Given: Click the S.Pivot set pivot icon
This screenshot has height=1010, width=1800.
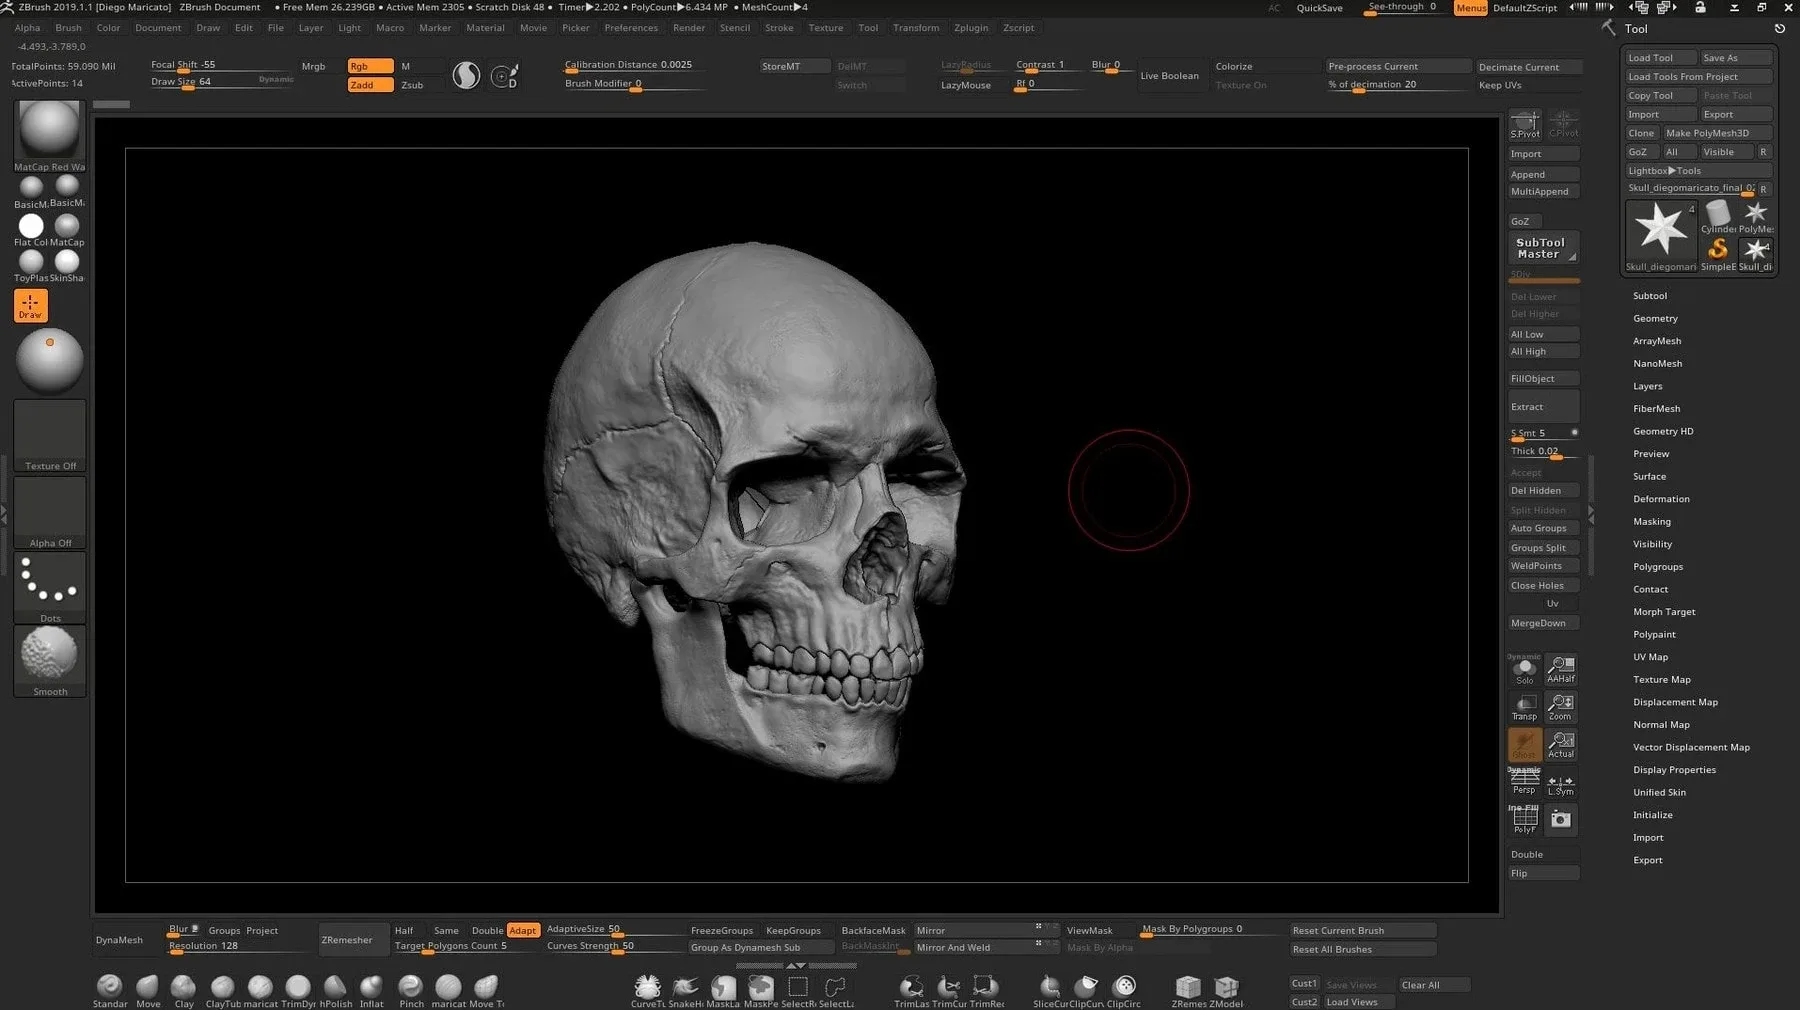Looking at the screenshot, I should [1525, 124].
